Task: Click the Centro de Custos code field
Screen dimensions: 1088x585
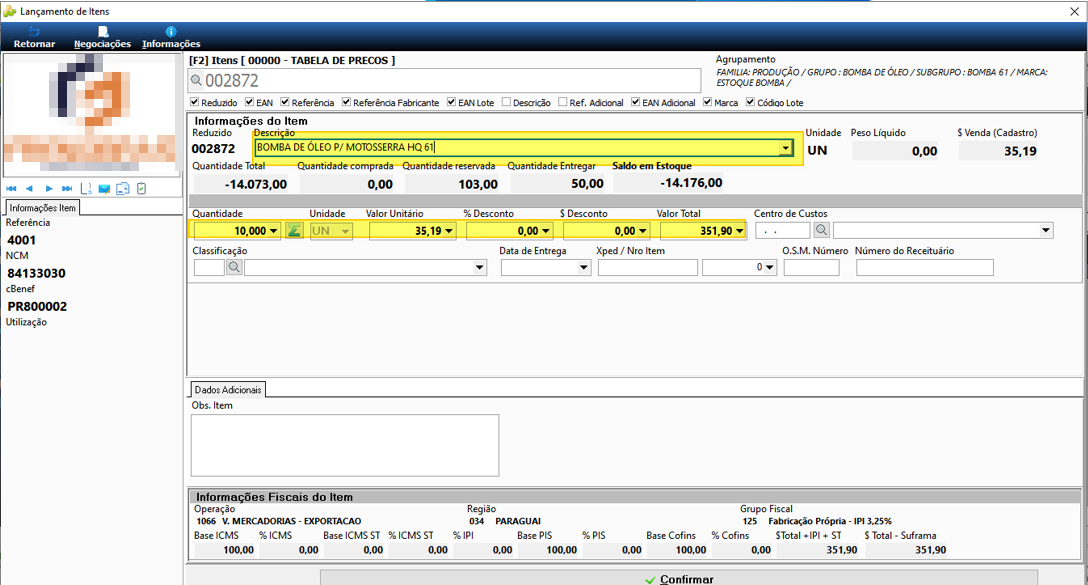Action: pyautogui.click(x=783, y=230)
